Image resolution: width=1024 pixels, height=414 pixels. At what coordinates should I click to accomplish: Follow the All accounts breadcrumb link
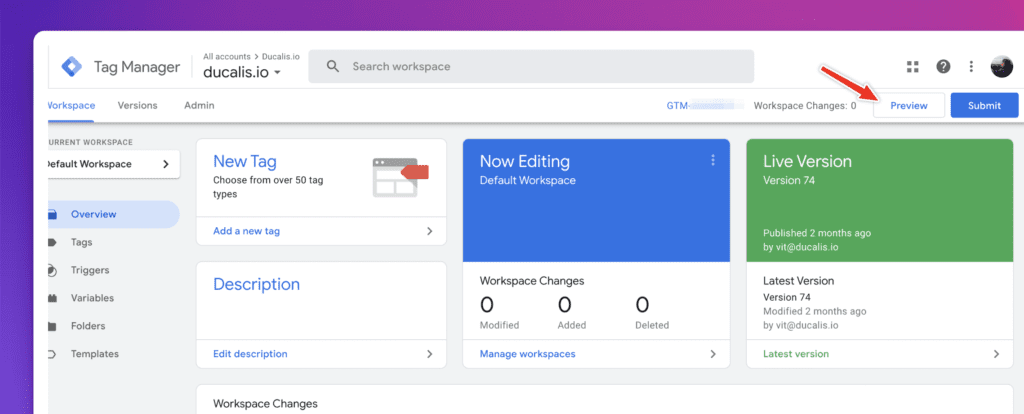227,57
